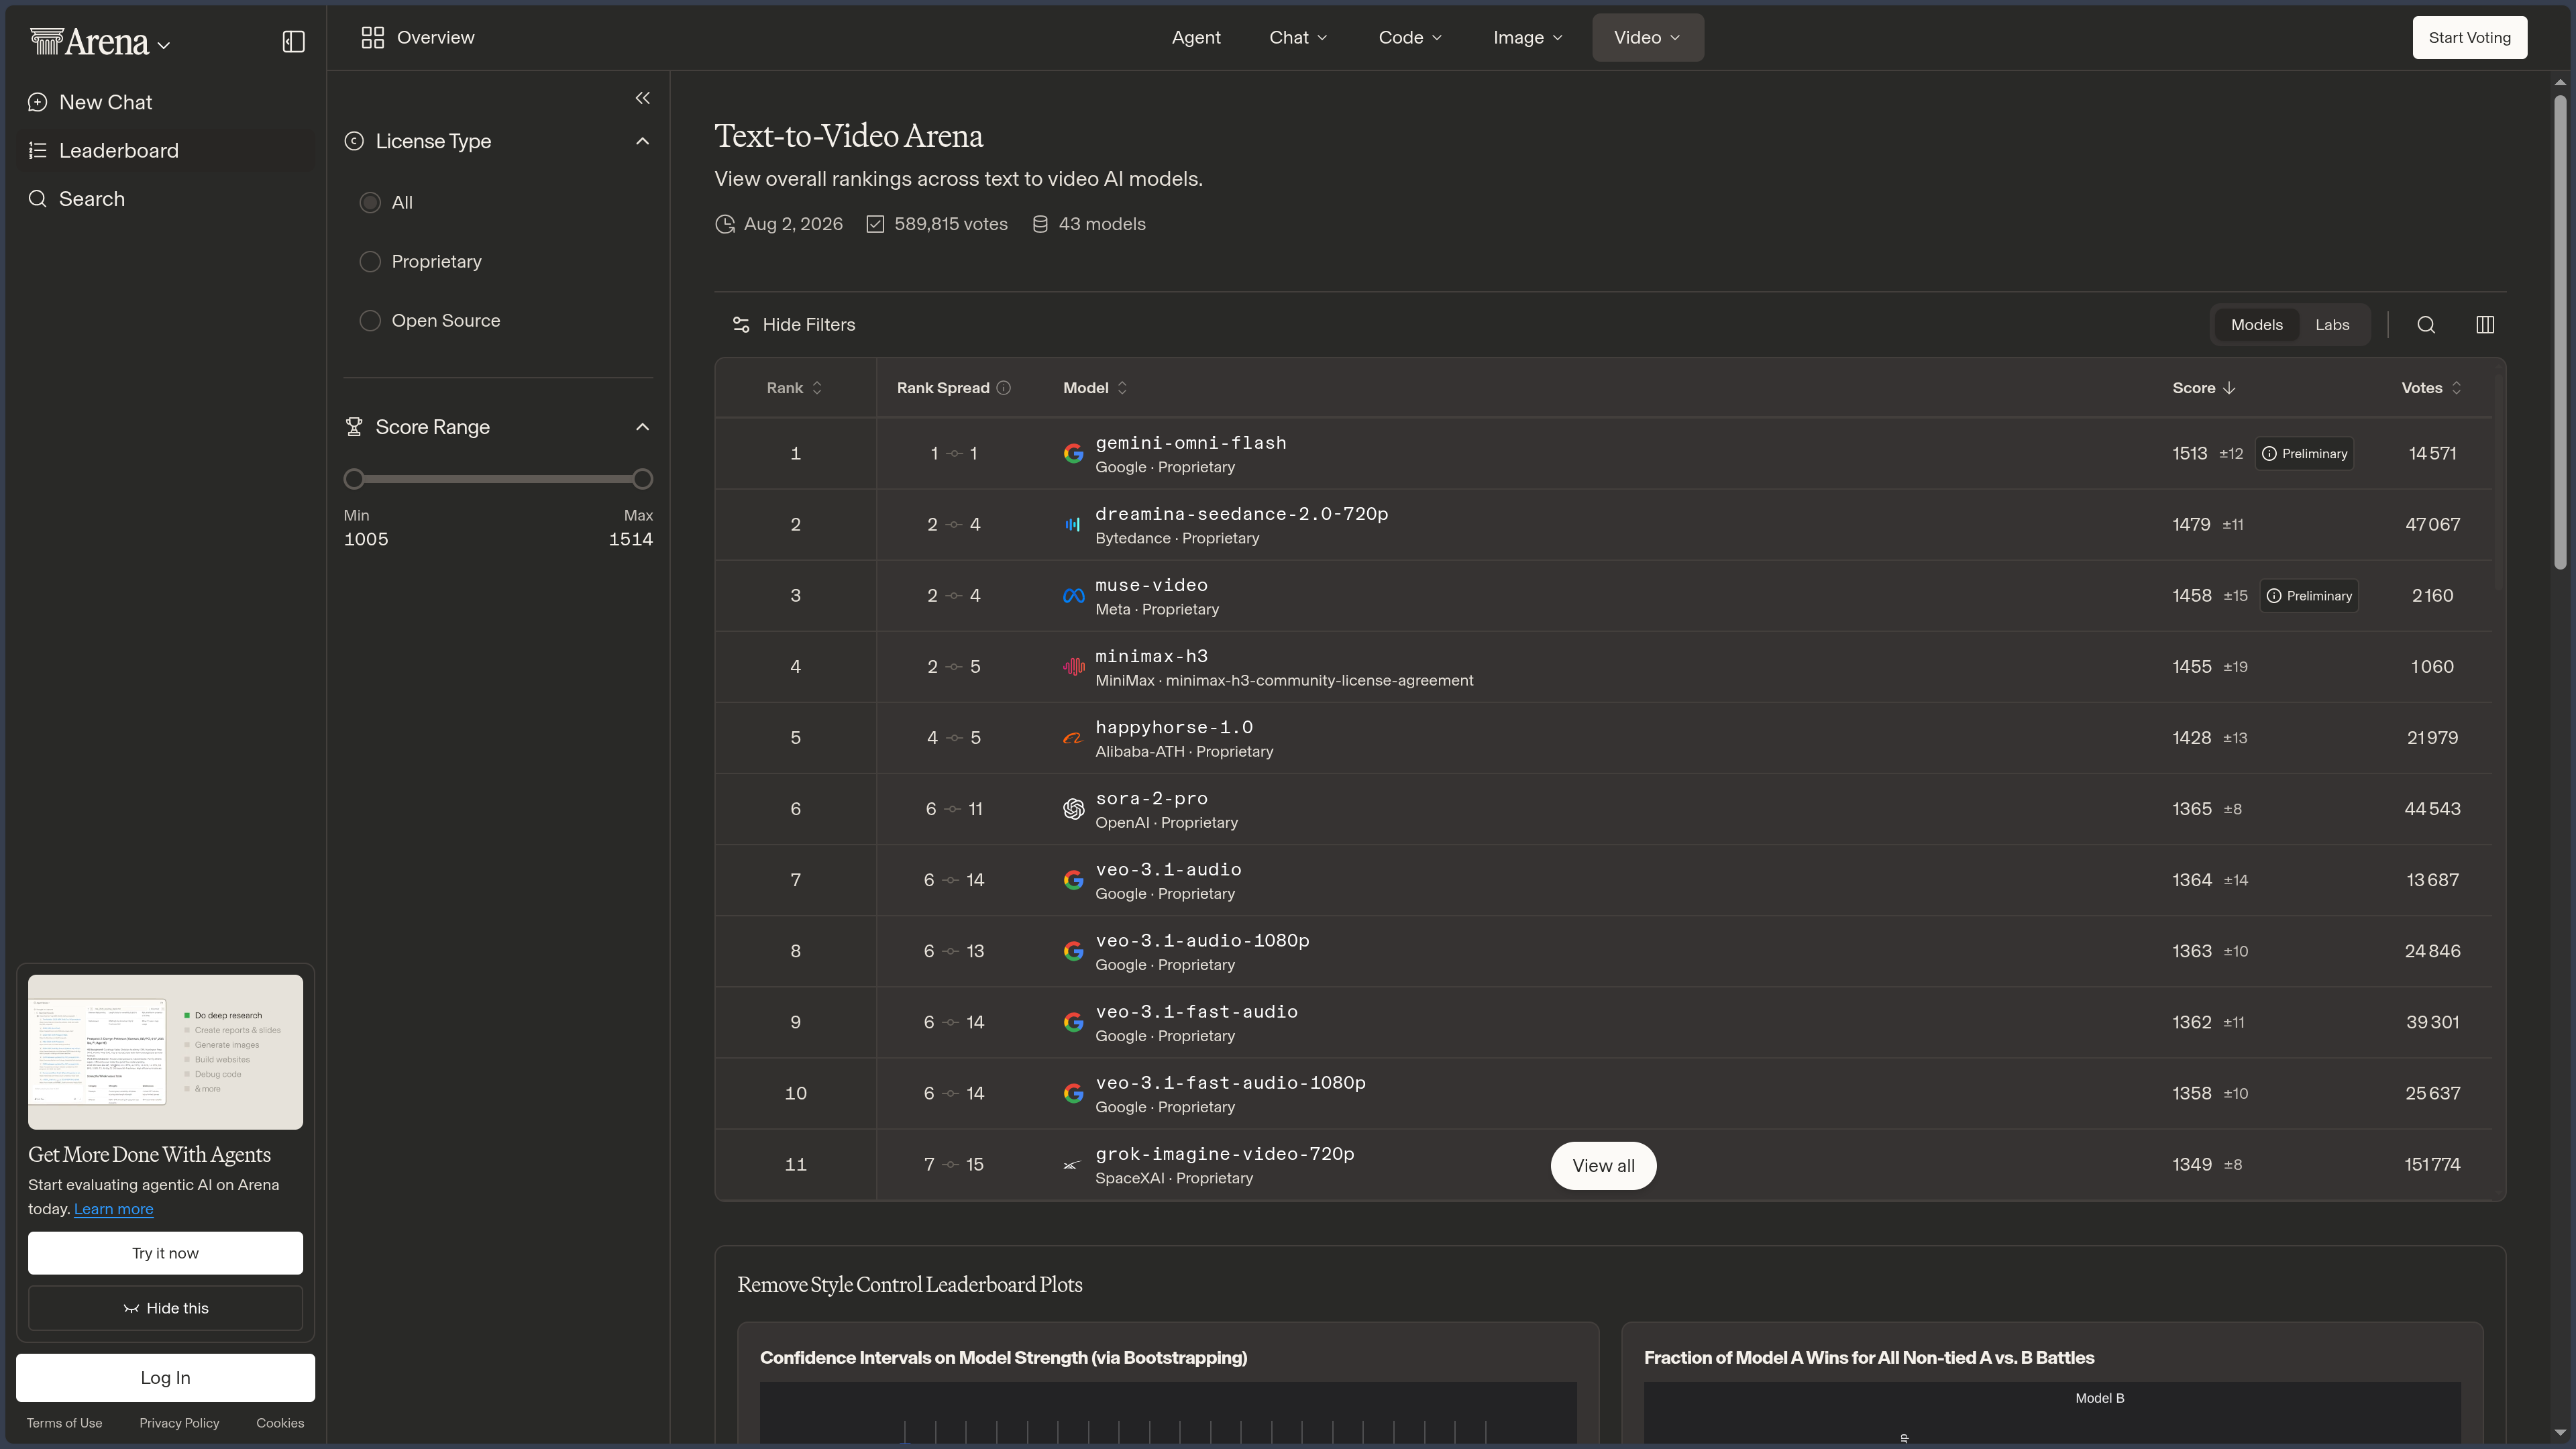Open New Chat in sidebar

point(165,102)
